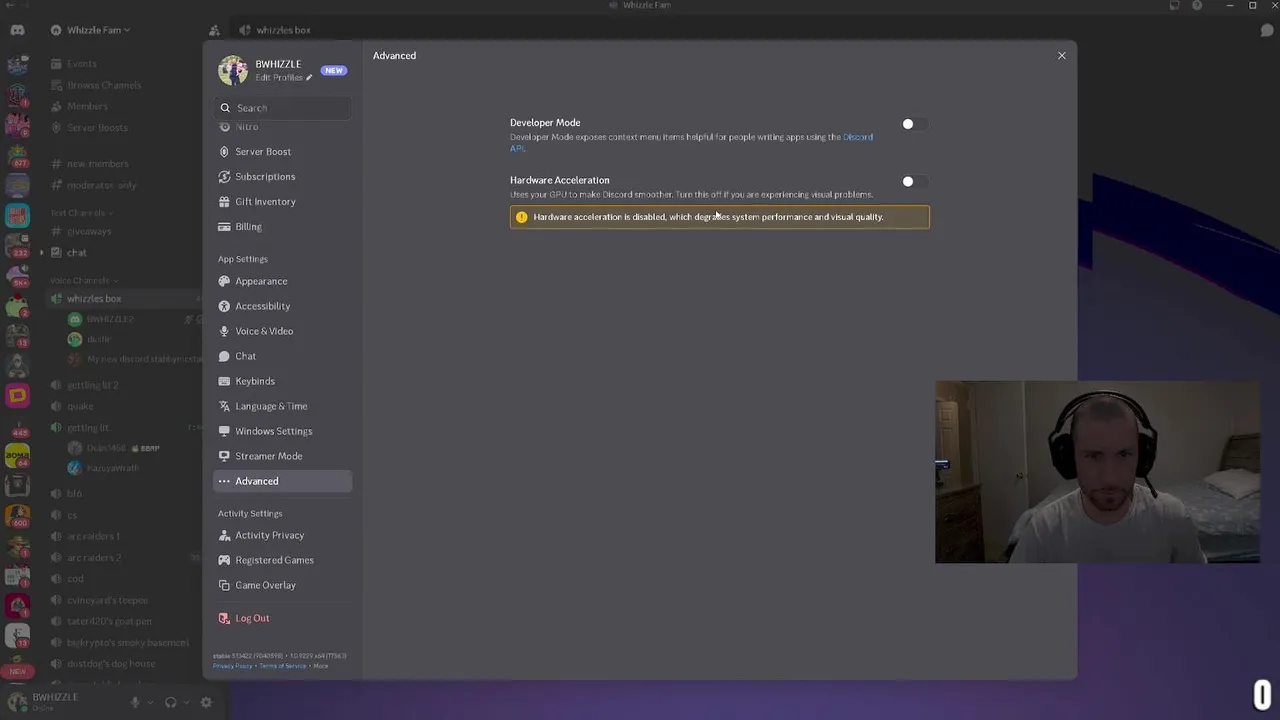The height and width of the screenshot is (720, 1280).
Task: Open the Gift Inventory gift icon
Action: [224, 202]
